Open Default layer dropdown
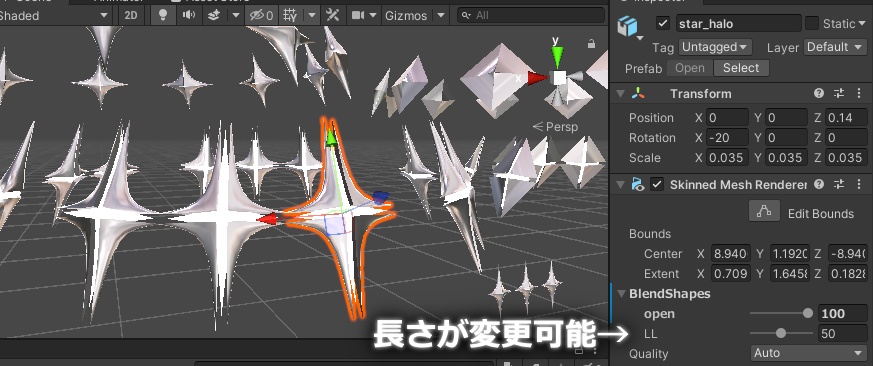The height and width of the screenshot is (366, 873). pyautogui.click(x=835, y=47)
